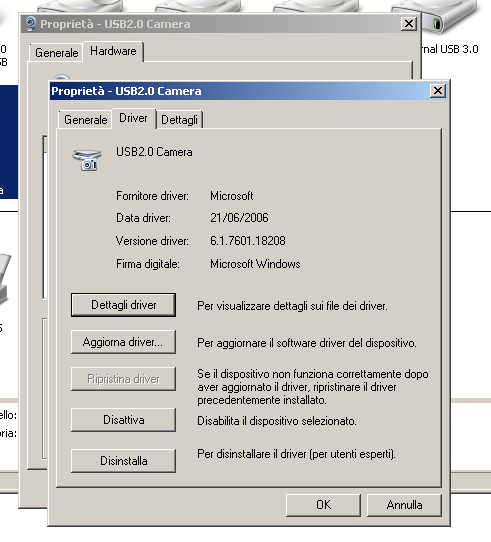Click the Microsoft Windows digital signature text
Image resolution: width=491 pixels, height=542 pixels.
(x=255, y=264)
